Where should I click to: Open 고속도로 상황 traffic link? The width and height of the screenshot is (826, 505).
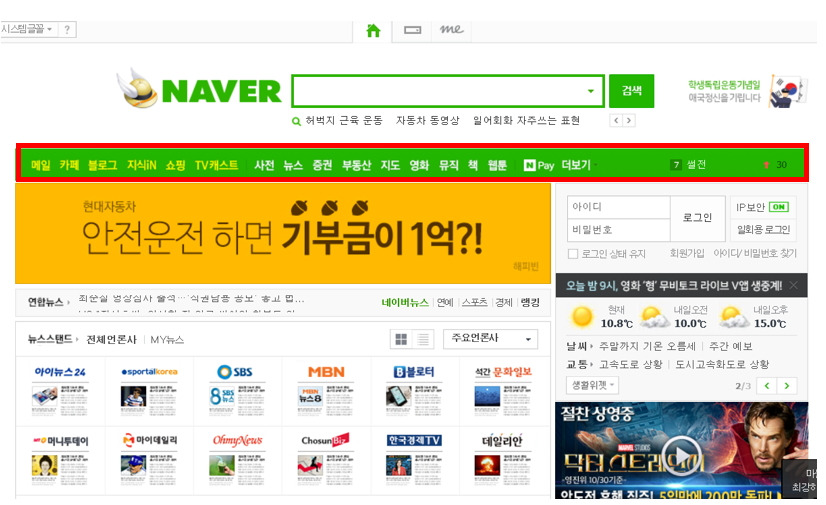pos(631,364)
